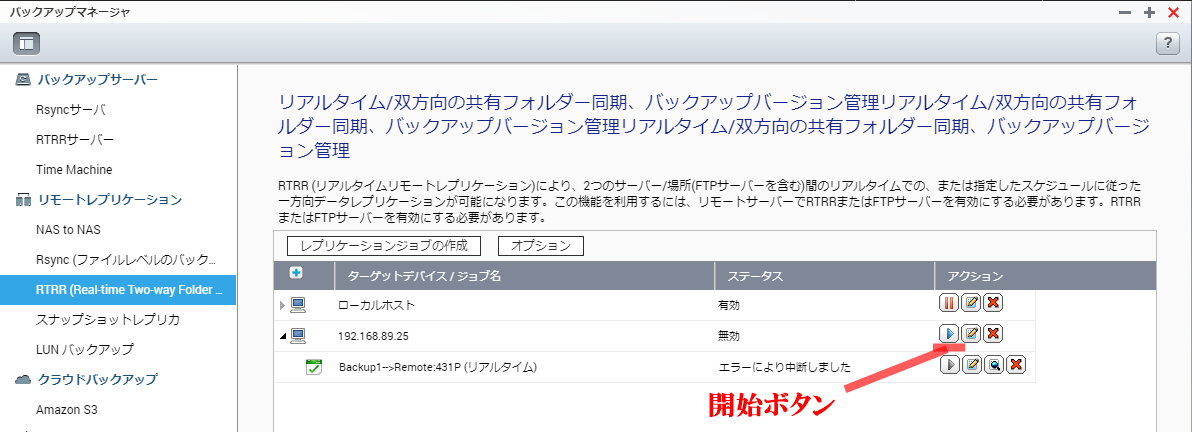Click the エラーにより中断しました status
Viewport: 1192px width, 432px height.
click(785, 367)
